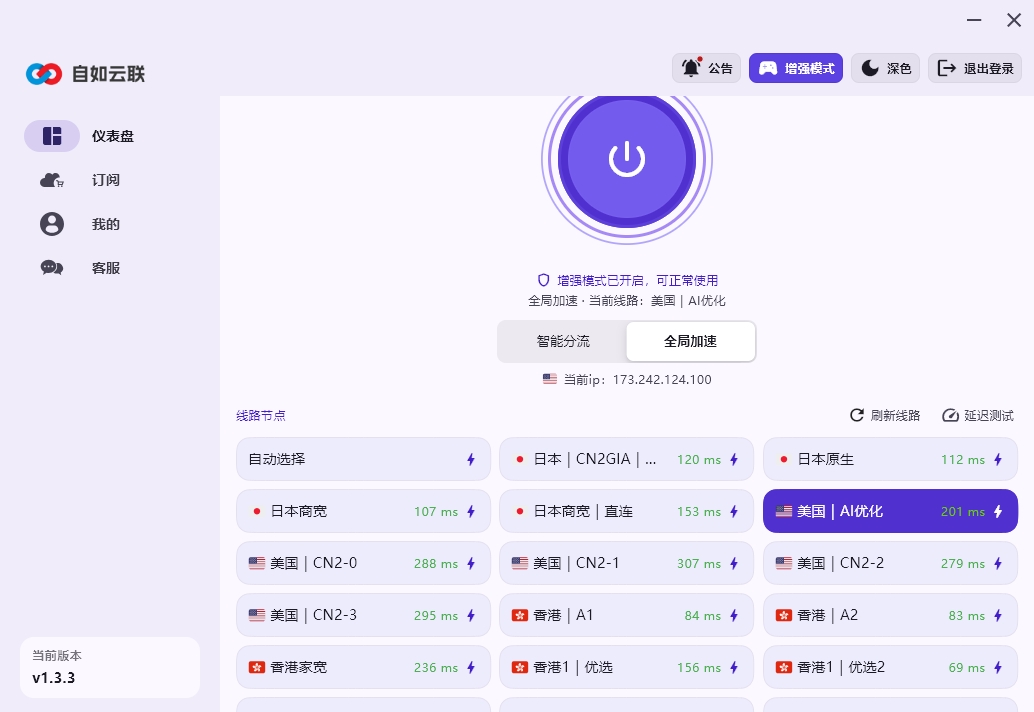
Task: Choose the 自动选择 node
Action: click(363, 459)
